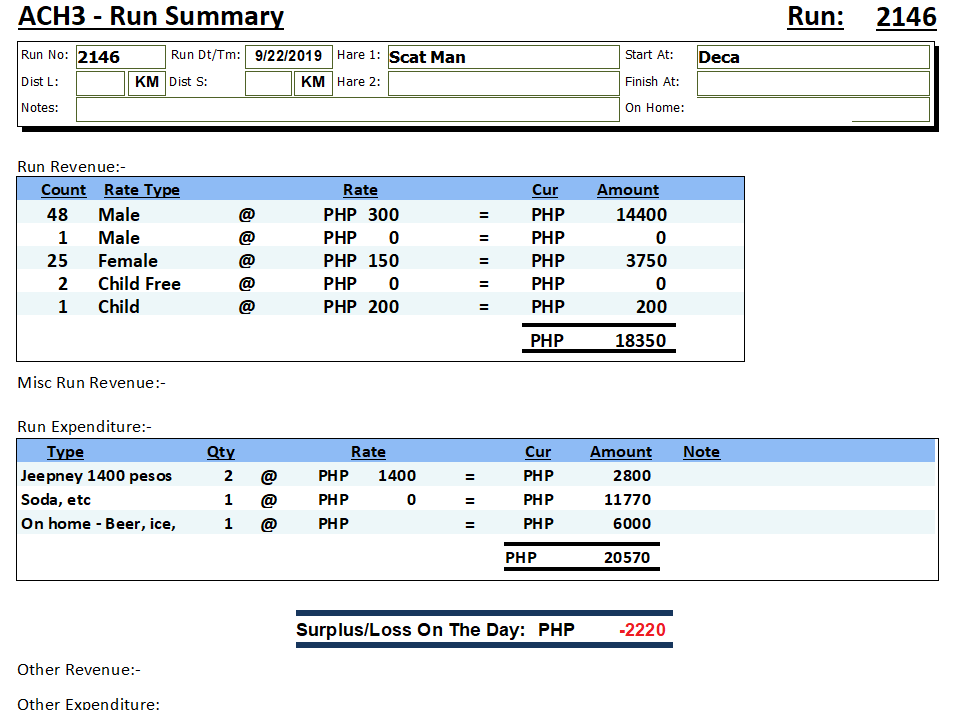Screen dimensions: 974x710
Task: Select the Jeepney 1400 pesos expenditure row
Action: pos(96,476)
